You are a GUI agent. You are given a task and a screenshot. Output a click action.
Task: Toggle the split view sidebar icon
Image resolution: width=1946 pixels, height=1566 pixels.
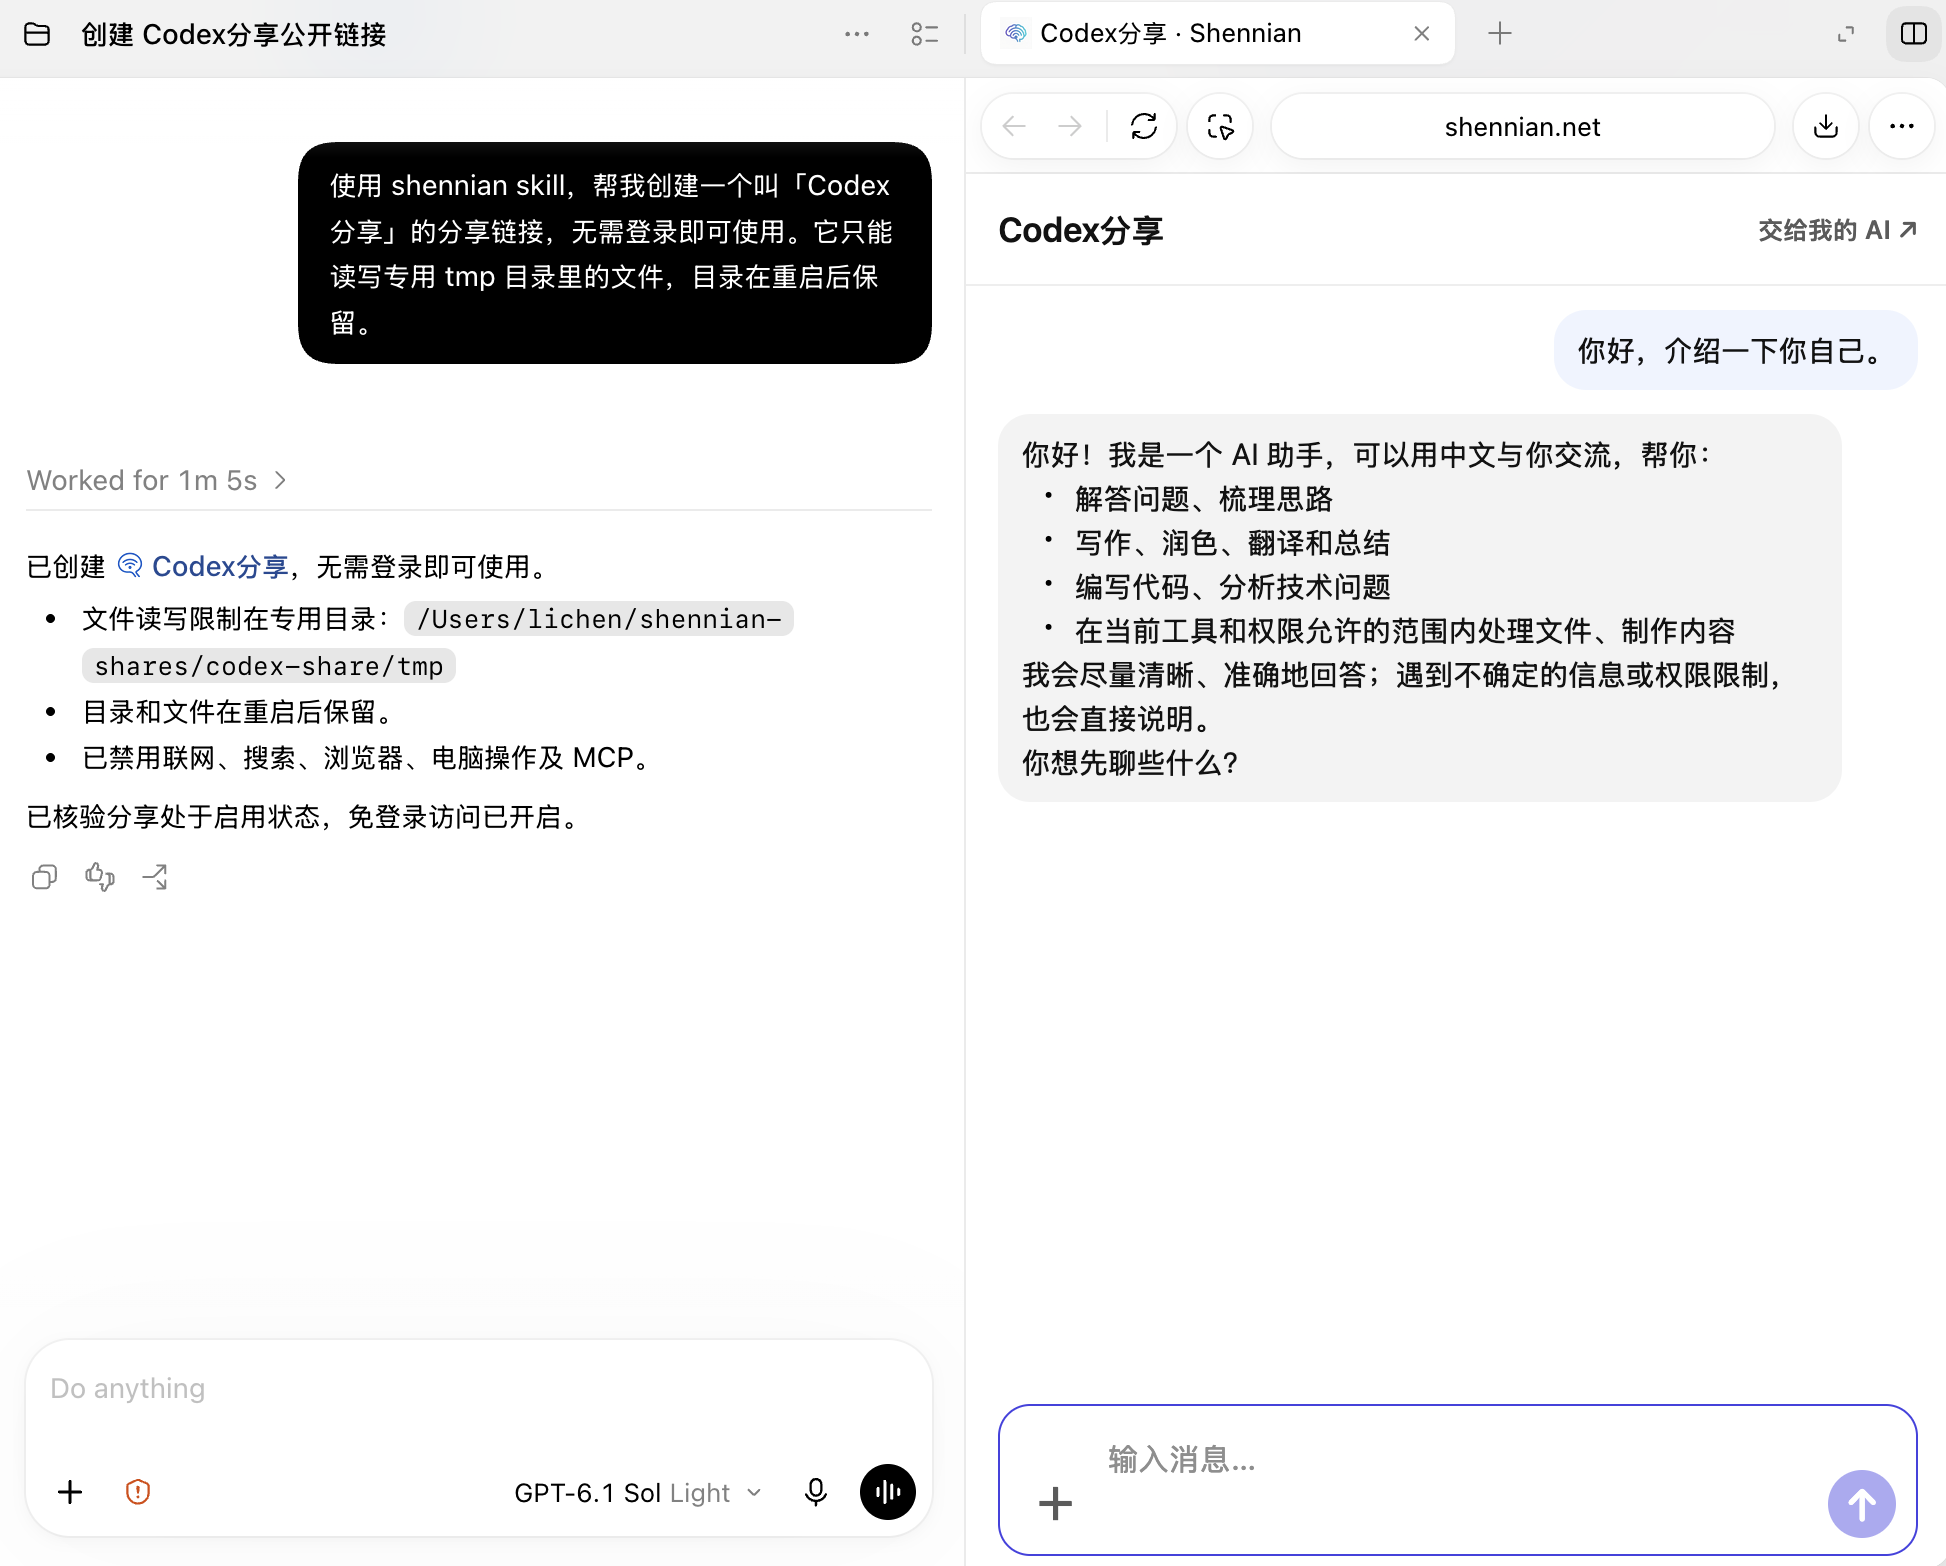pyautogui.click(x=1914, y=34)
